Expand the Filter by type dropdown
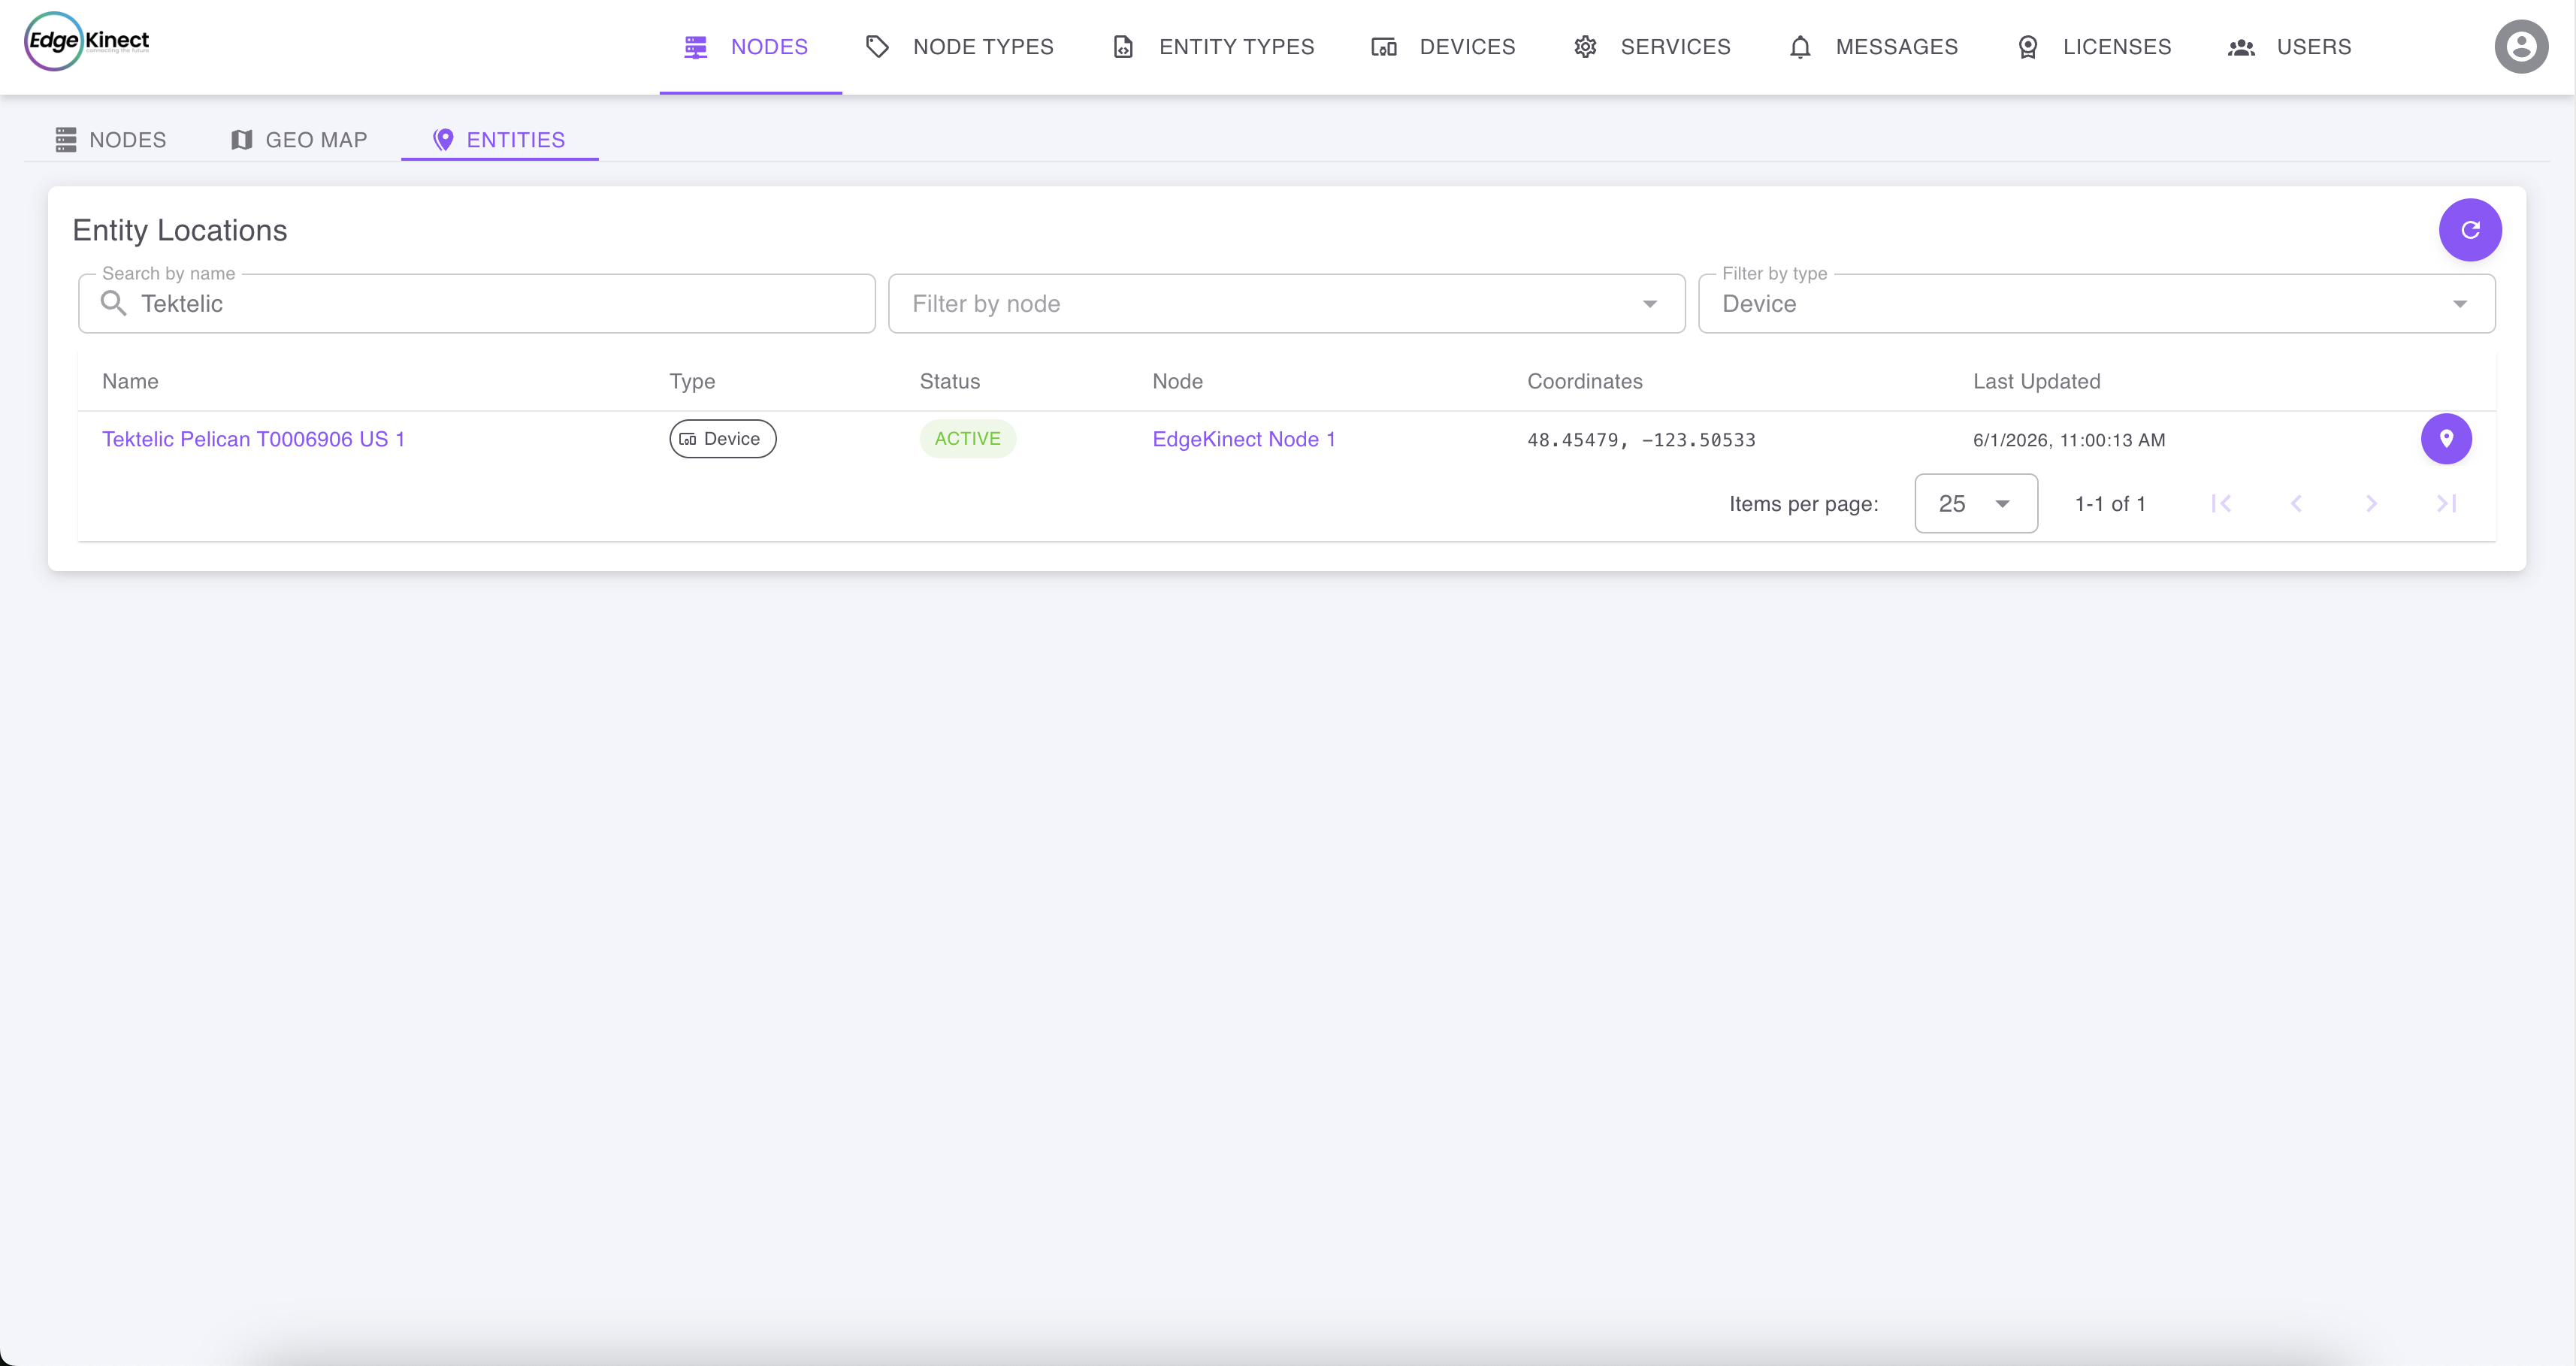The height and width of the screenshot is (1366, 2576). (x=2096, y=304)
